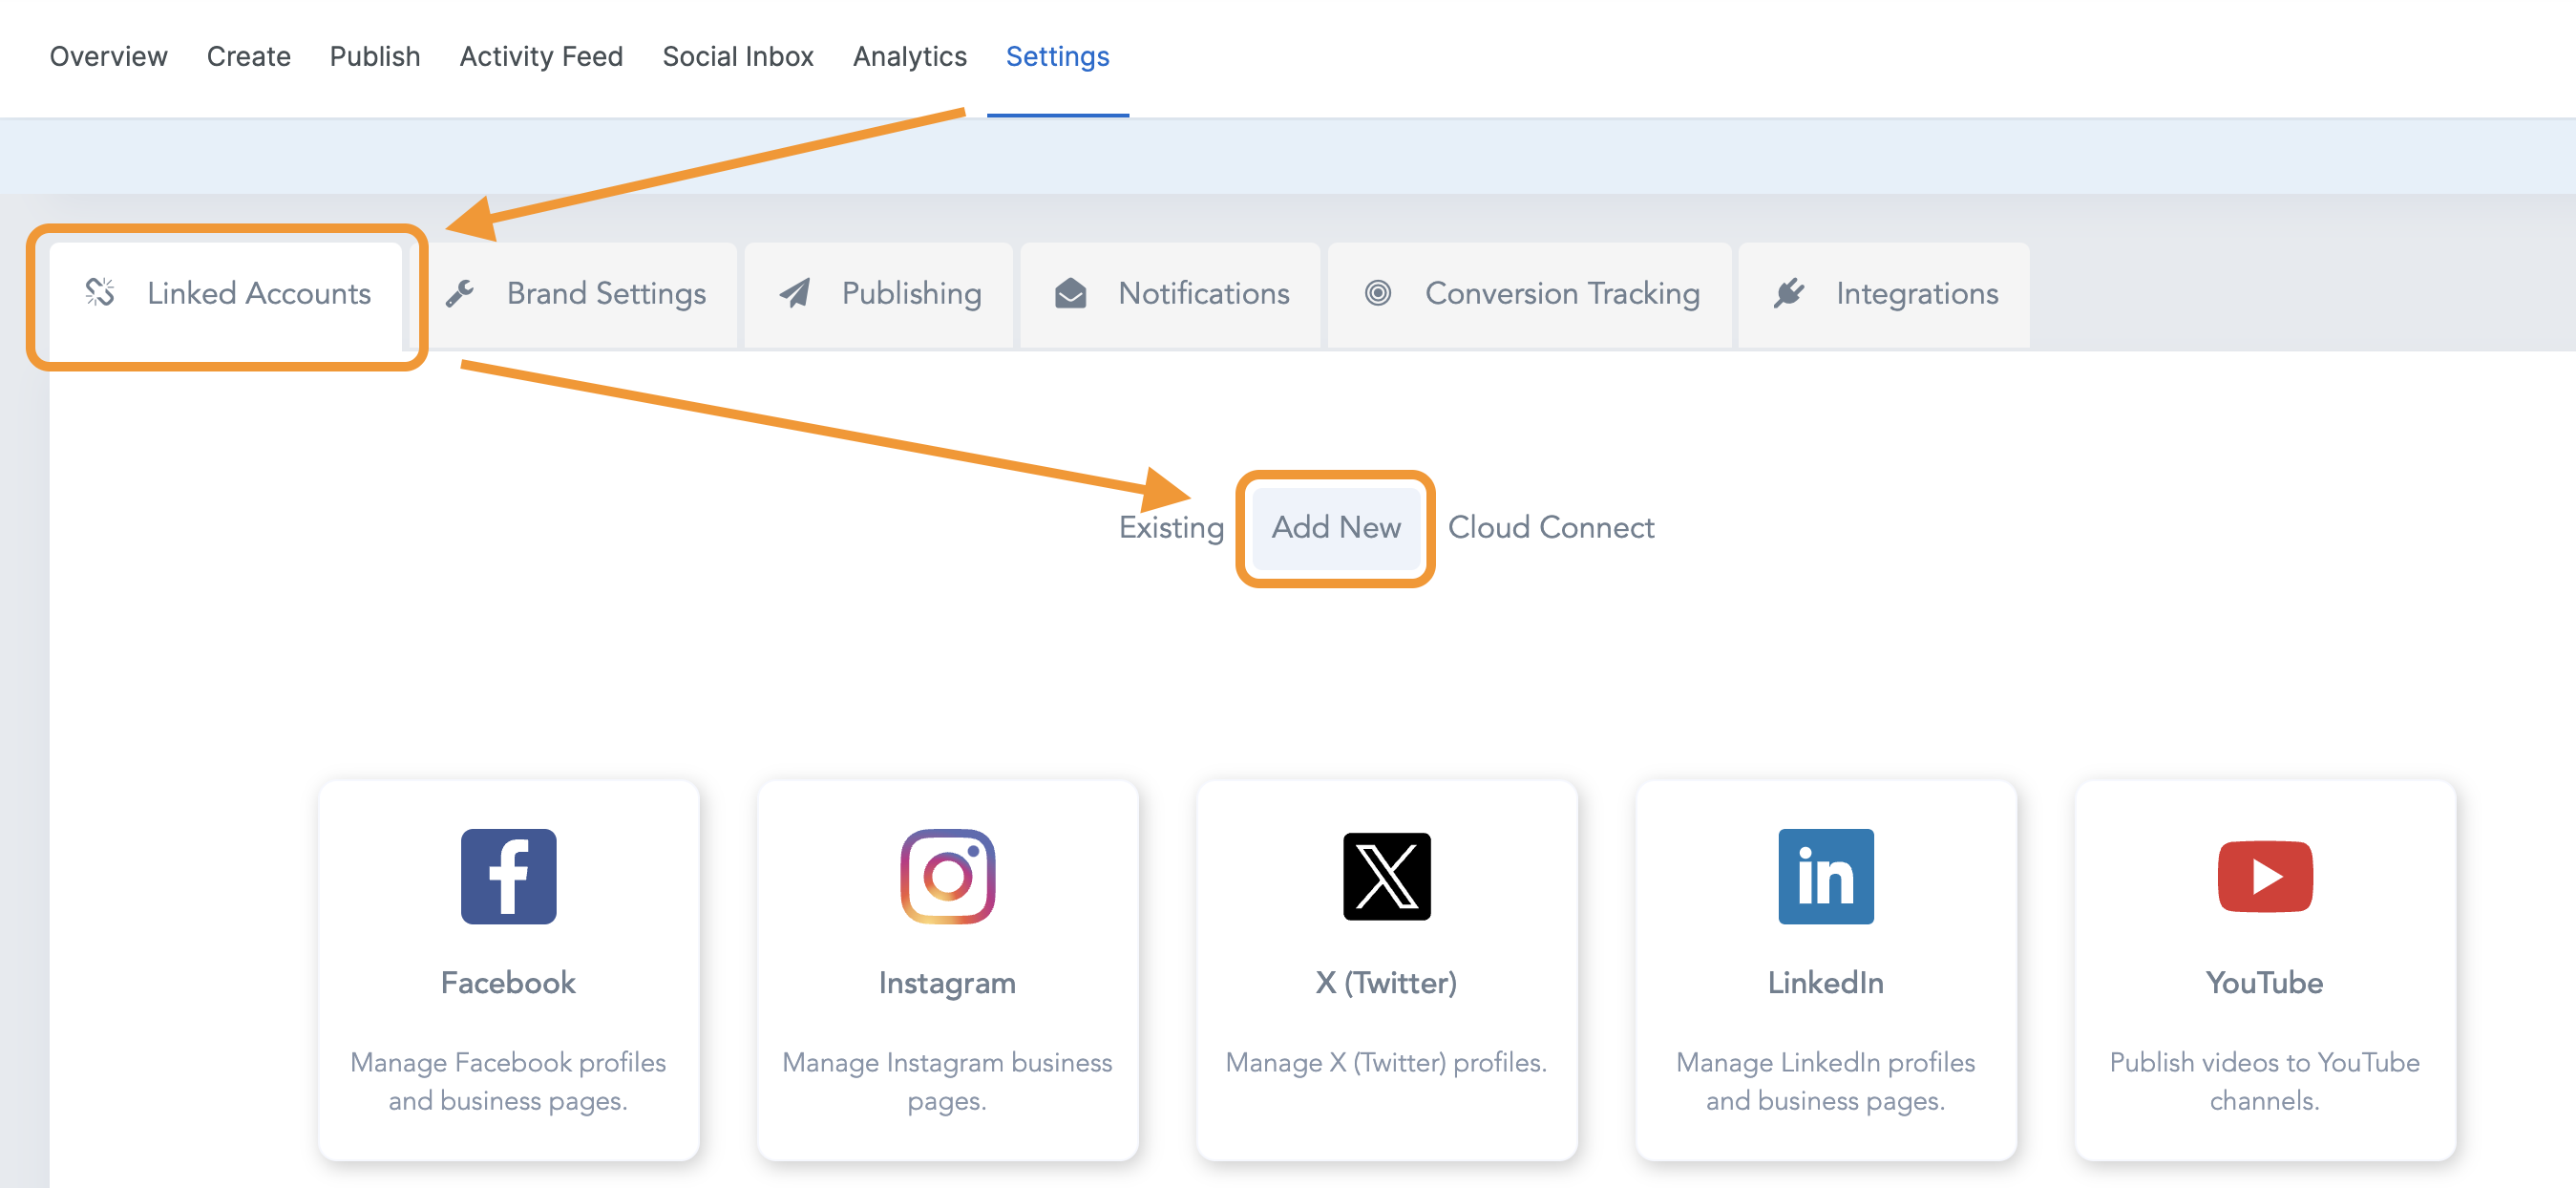Click the X (Twitter) logo icon
2576x1188 pixels.
(1386, 875)
